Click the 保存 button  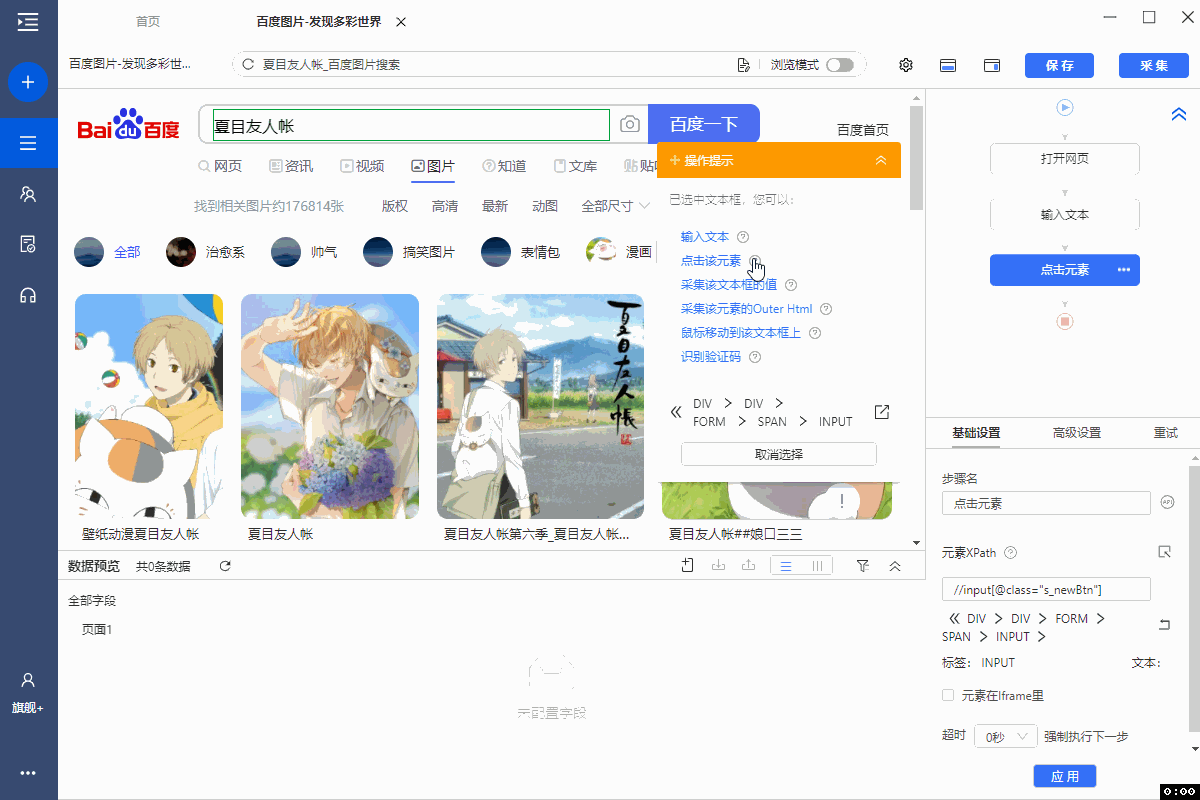(1059, 65)
